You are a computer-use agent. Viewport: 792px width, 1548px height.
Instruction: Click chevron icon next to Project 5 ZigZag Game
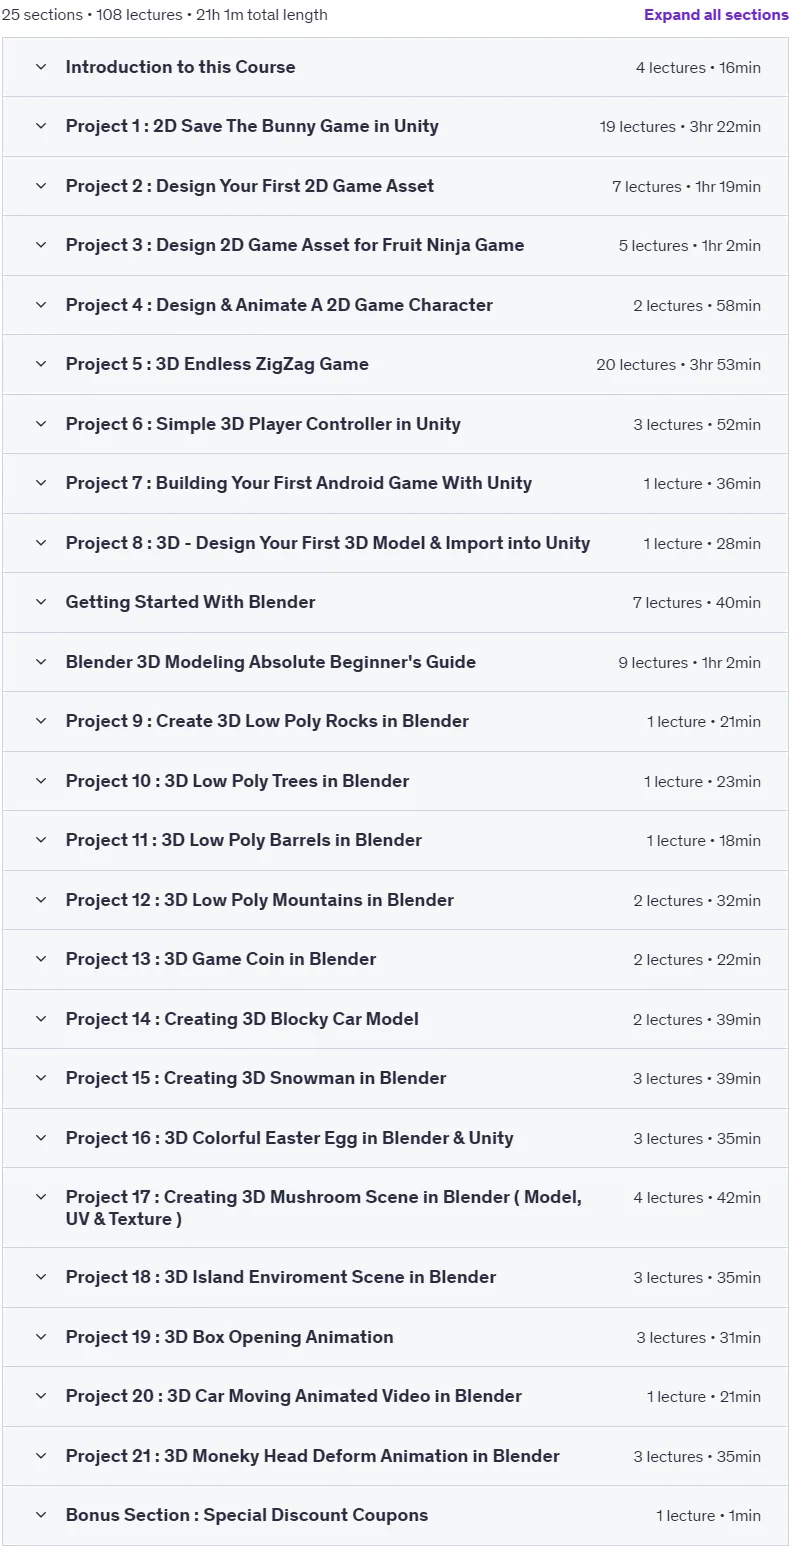coord(41,364)
